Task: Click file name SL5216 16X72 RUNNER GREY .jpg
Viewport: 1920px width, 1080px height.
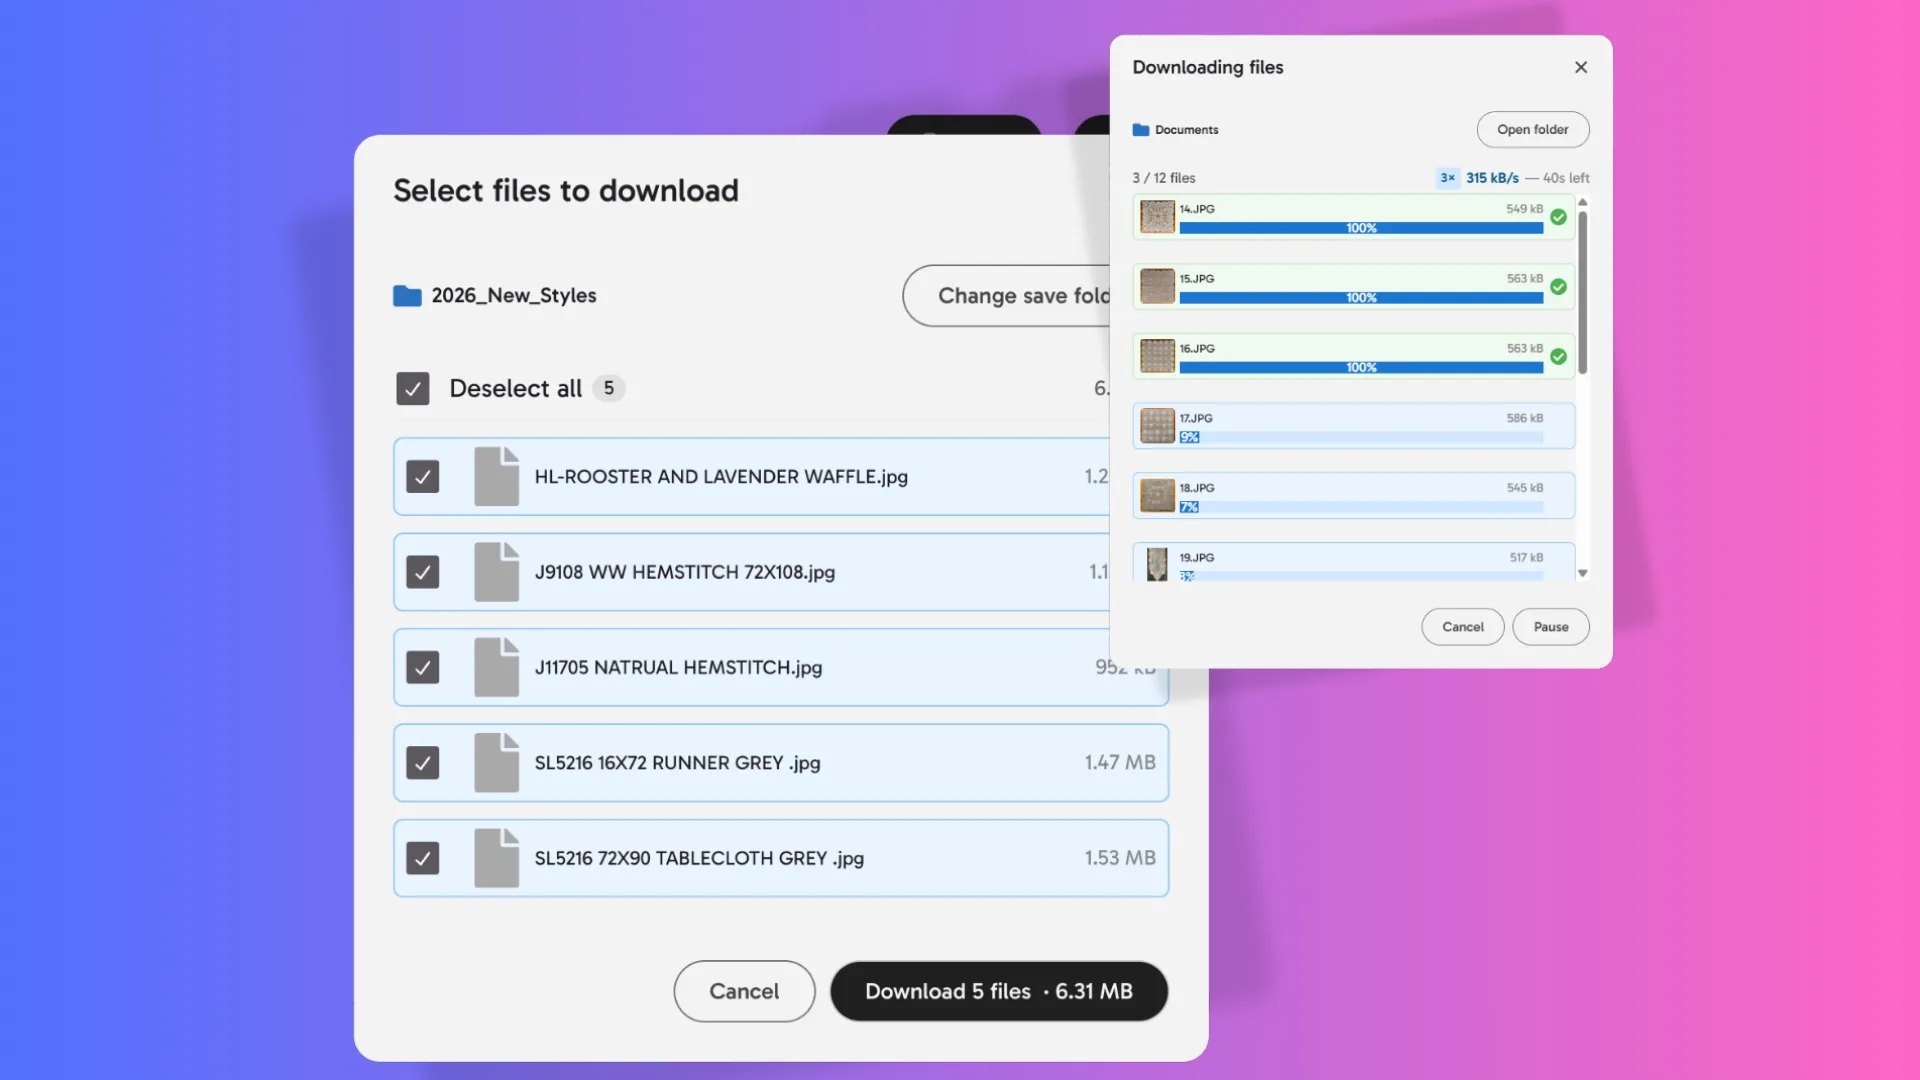Action: pyautogui.click(x=677, y=763)
